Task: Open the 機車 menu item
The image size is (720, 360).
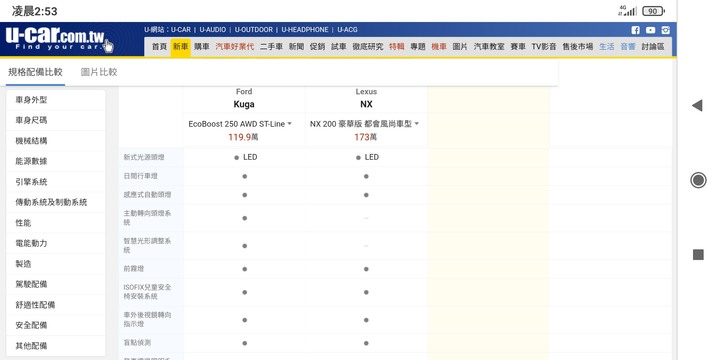Action: pyautogui.click(x=439, y=47)
